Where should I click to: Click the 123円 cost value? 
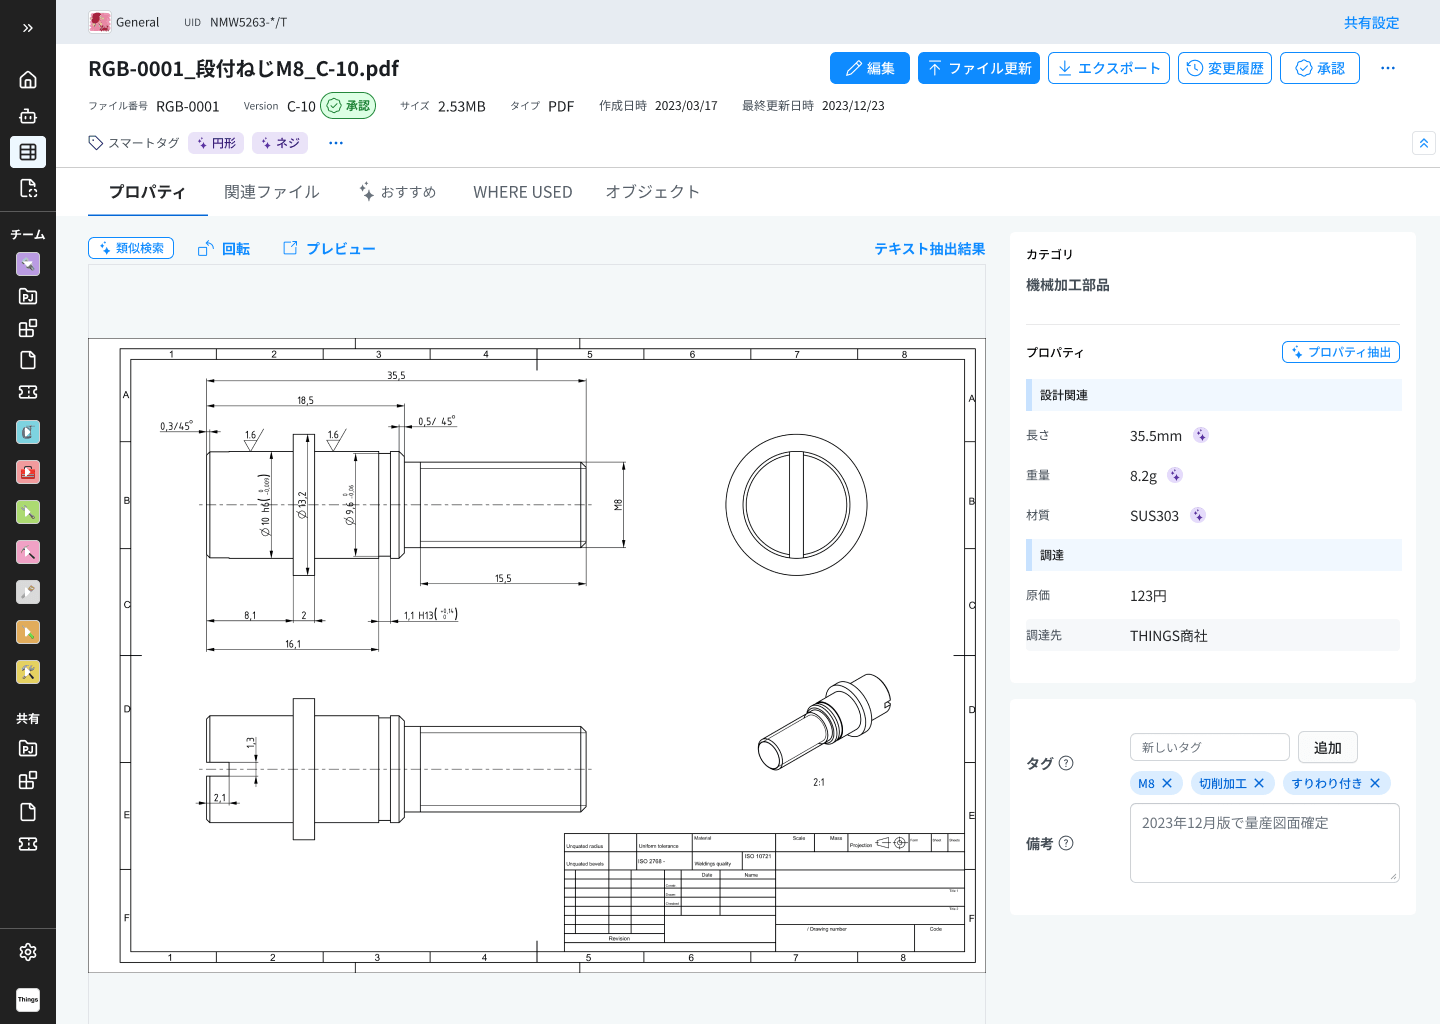click(1148, 596)
